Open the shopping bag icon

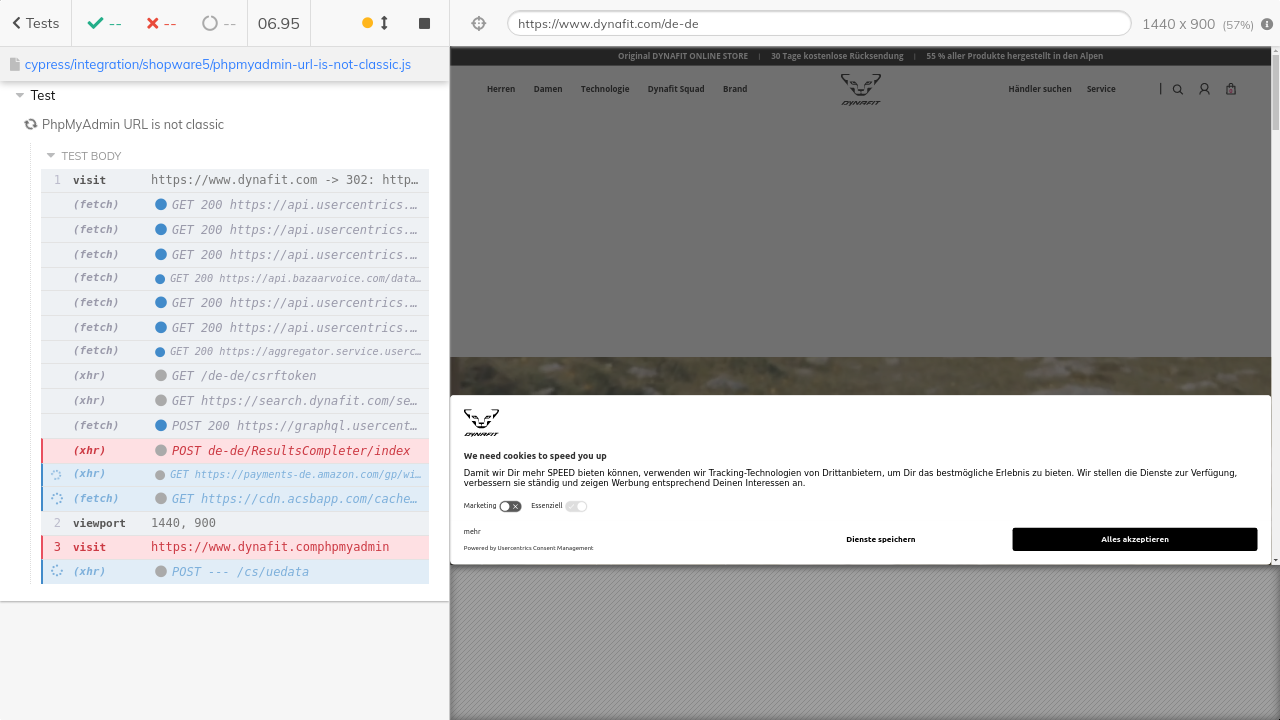(x=1231, y=89)
